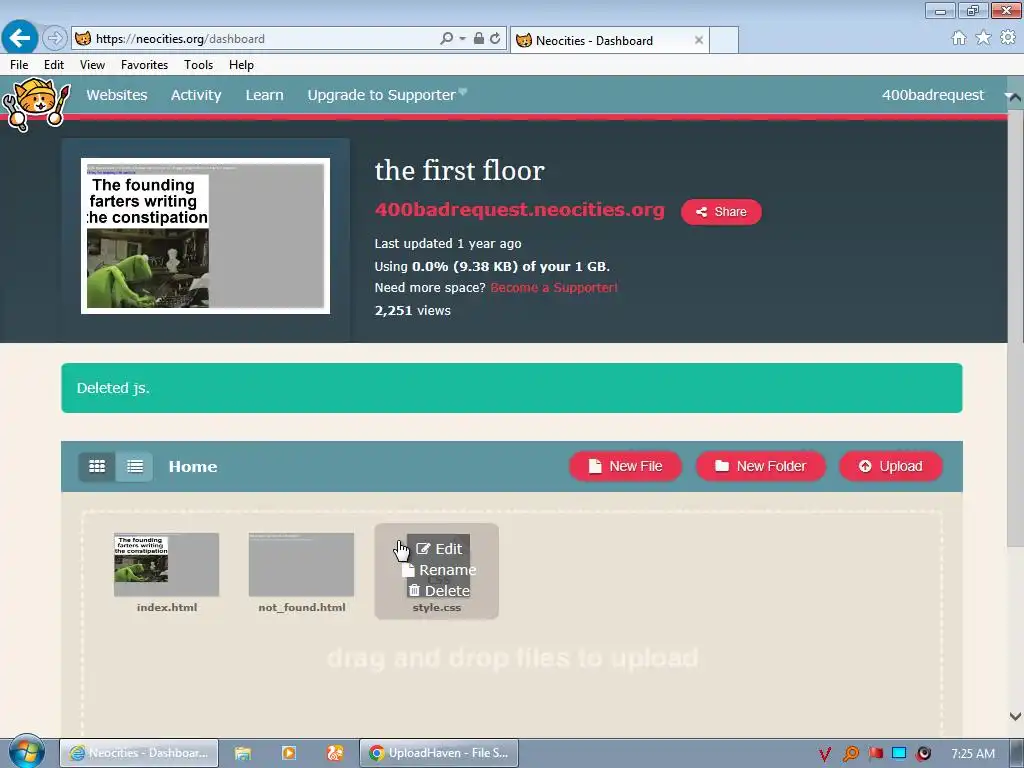Viewport: 1024px width, 768px height.
Task: Click the Share button
Action: [721, 212]
